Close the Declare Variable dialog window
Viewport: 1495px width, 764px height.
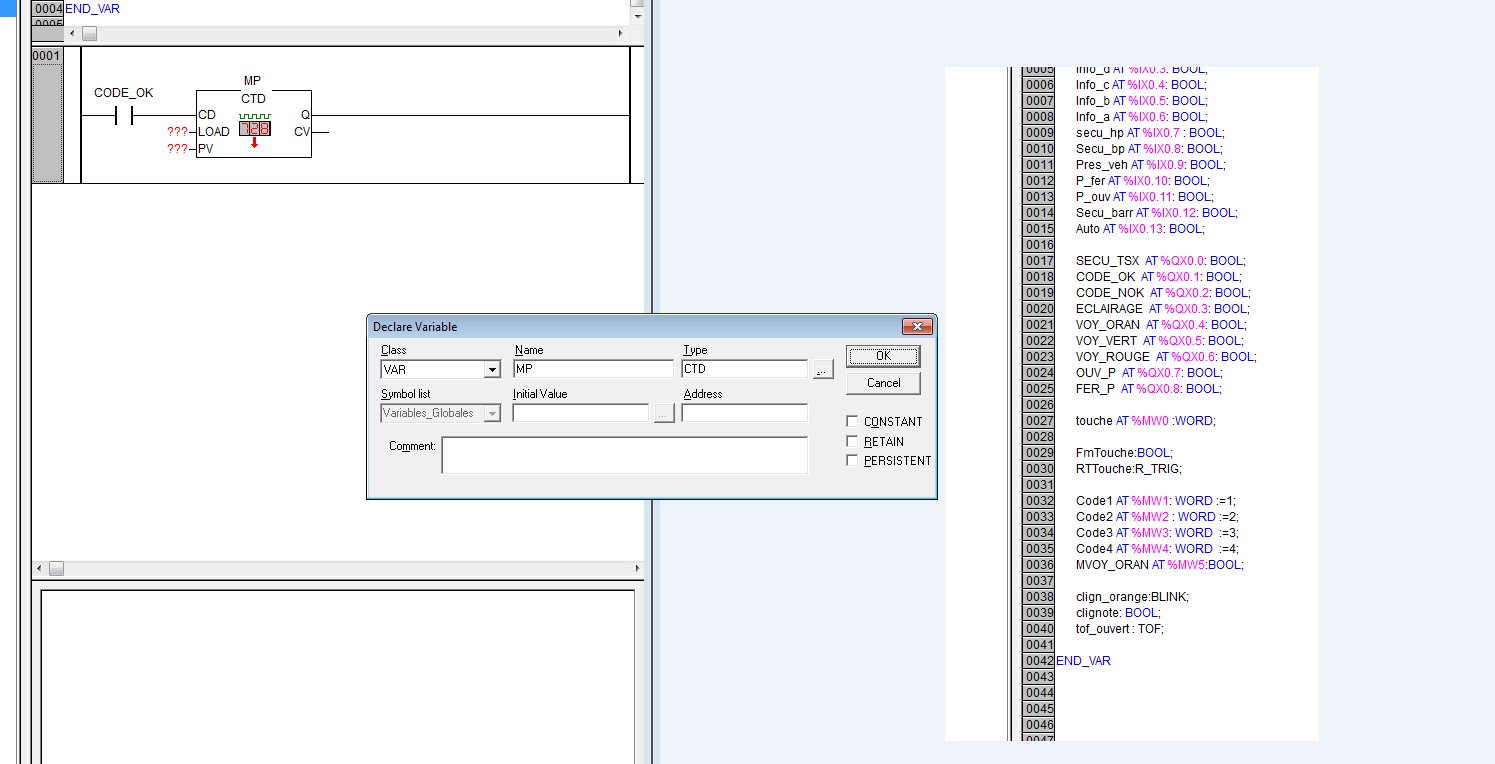coord(916,327)
